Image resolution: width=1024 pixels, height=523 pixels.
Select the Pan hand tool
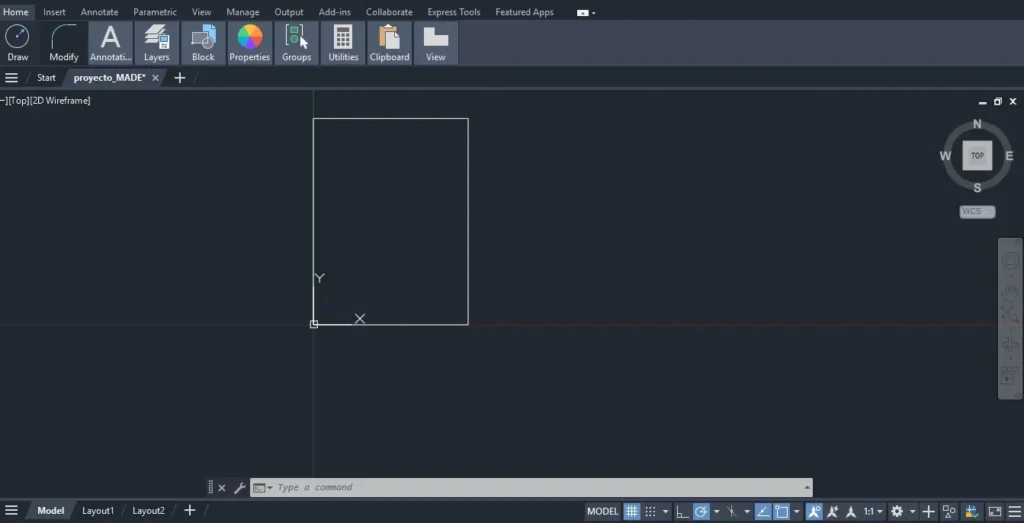(x=1010, y=292)
